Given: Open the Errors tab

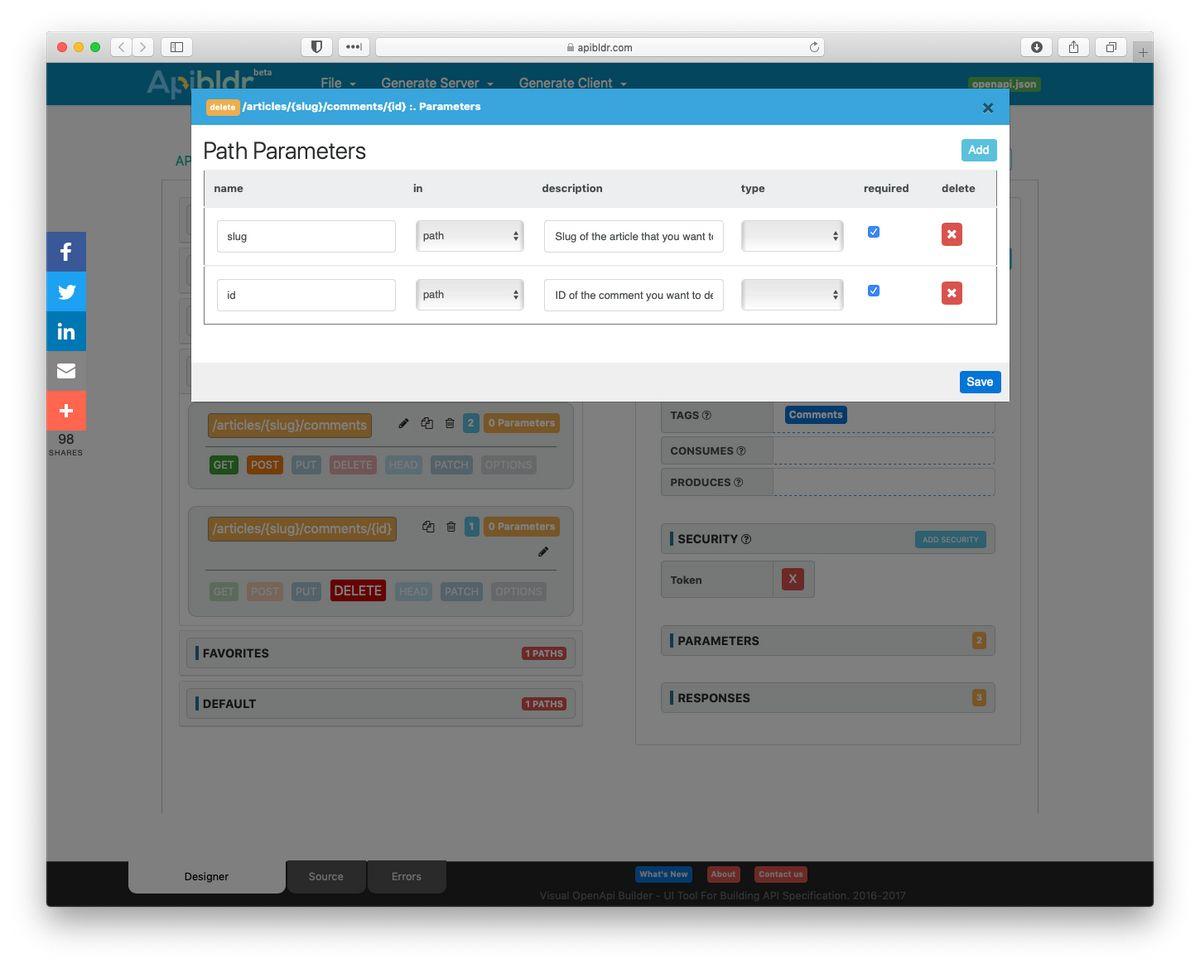Looking at the screenshot, I should tap(406, 877).
